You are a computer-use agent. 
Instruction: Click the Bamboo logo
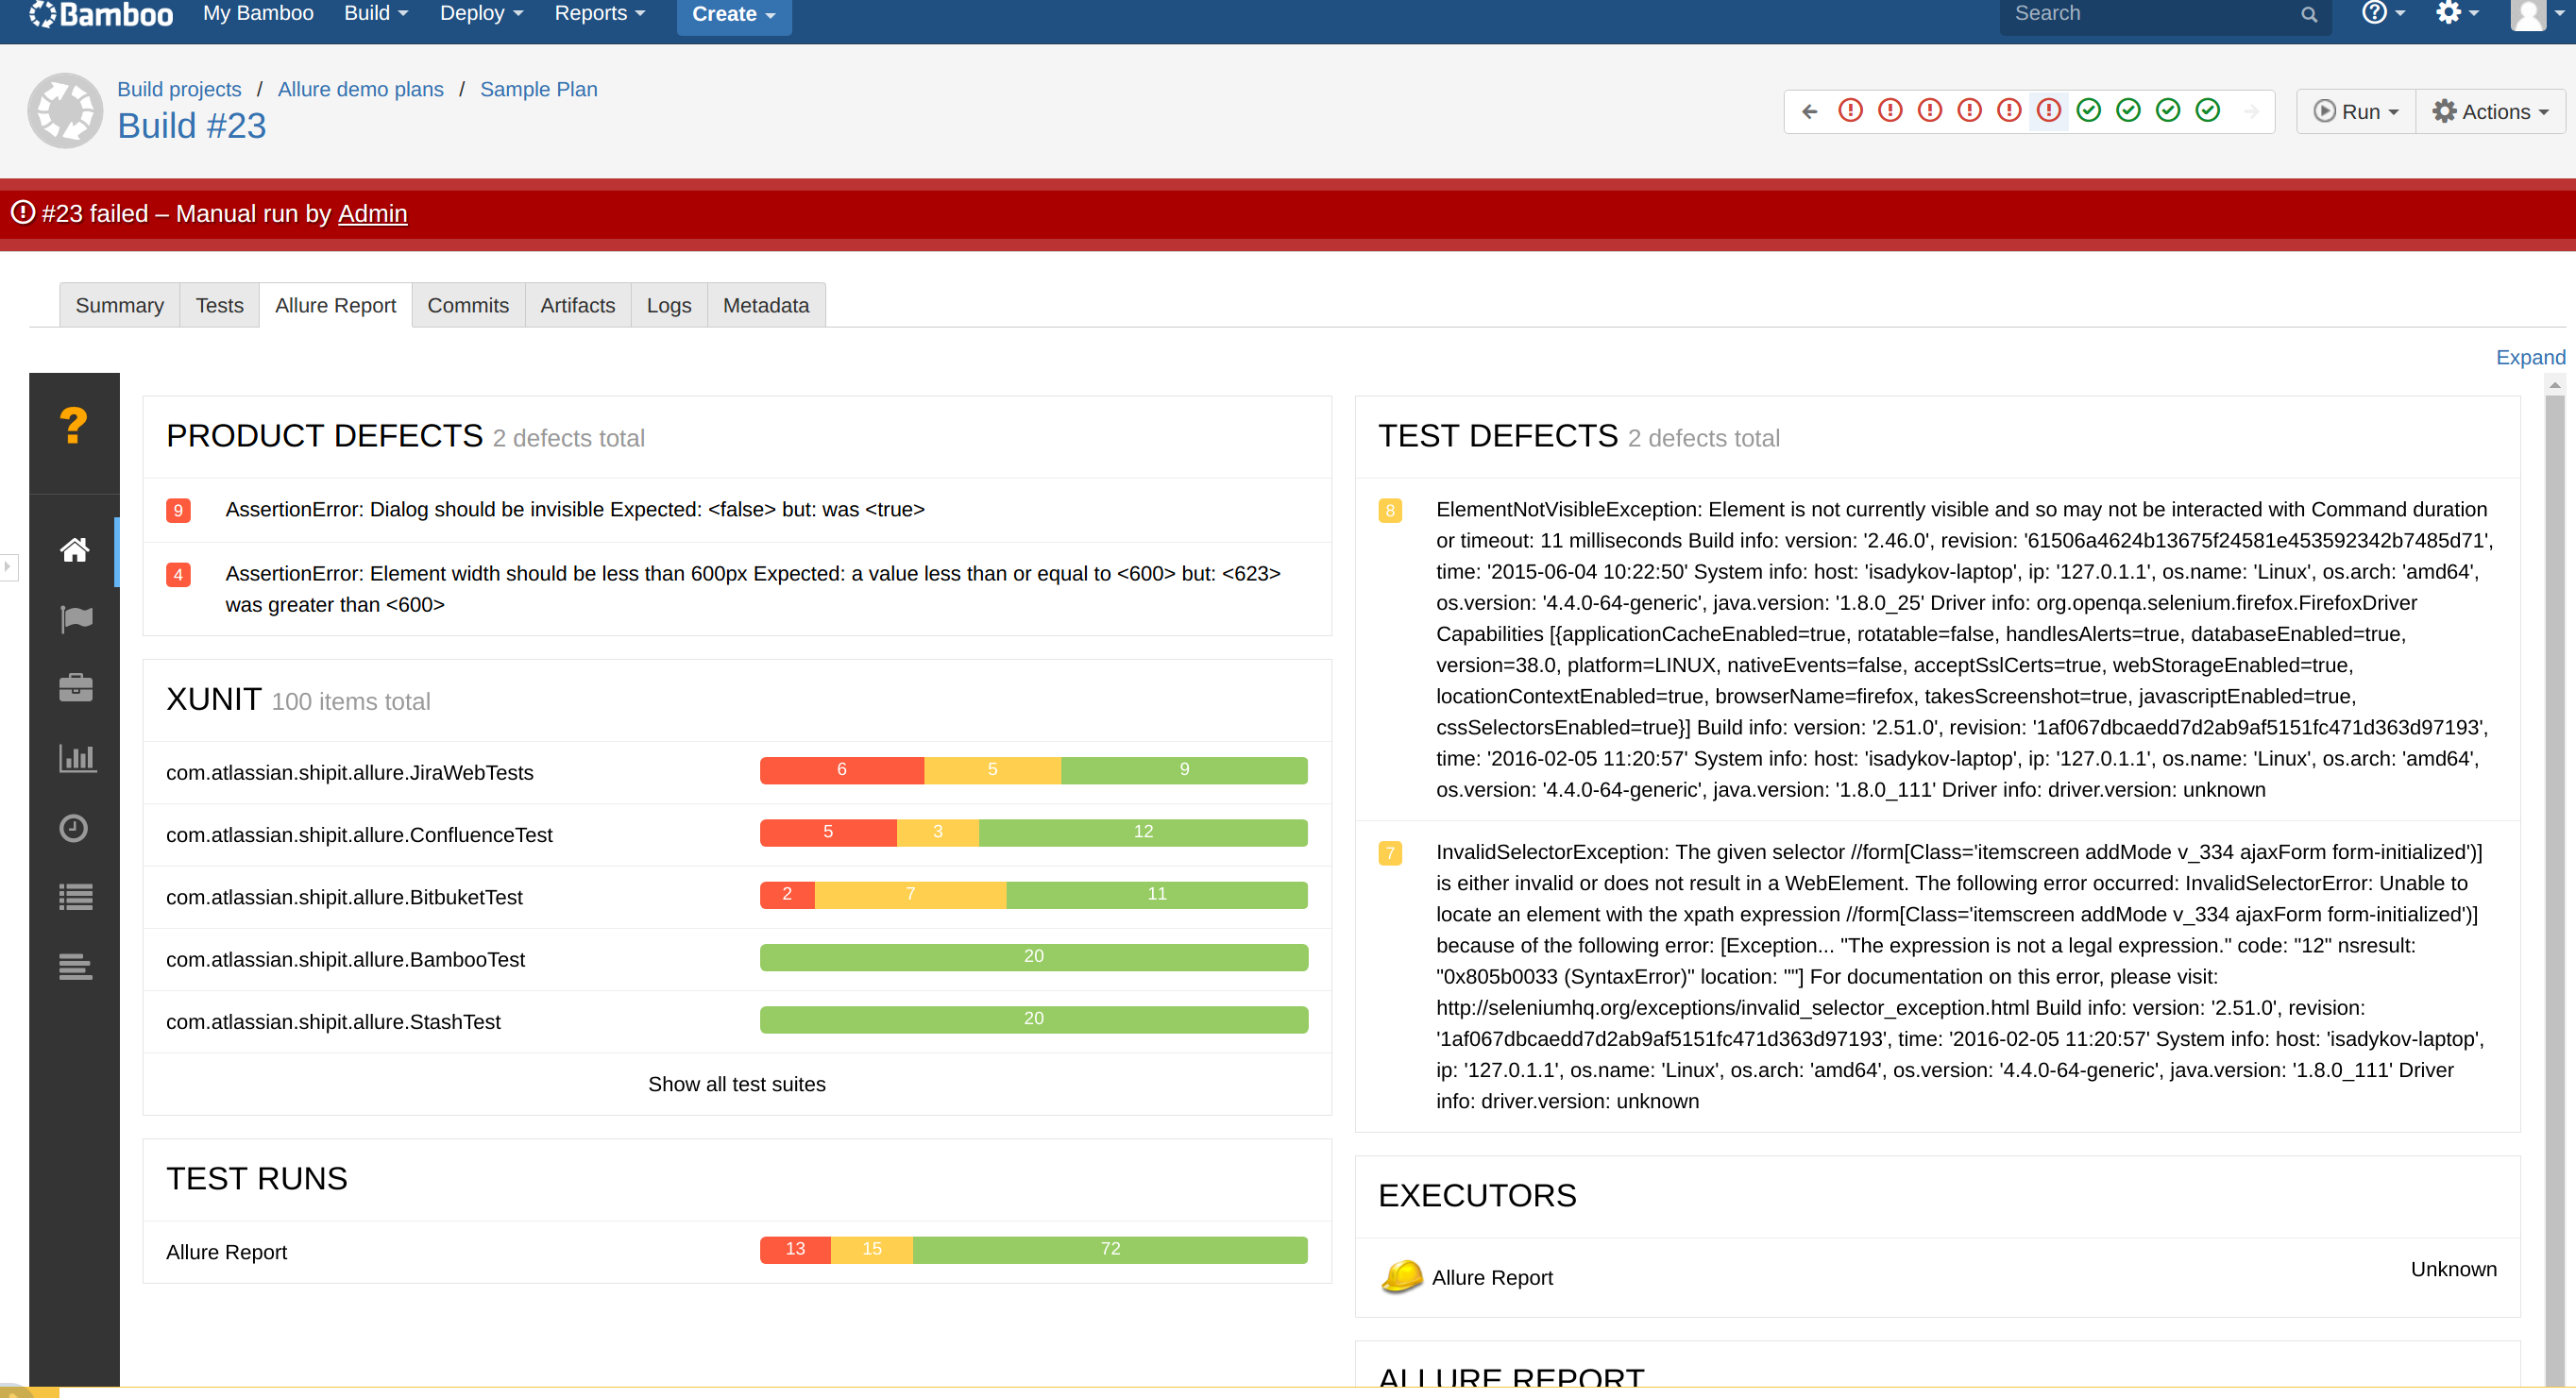click(x=101, y=14)
